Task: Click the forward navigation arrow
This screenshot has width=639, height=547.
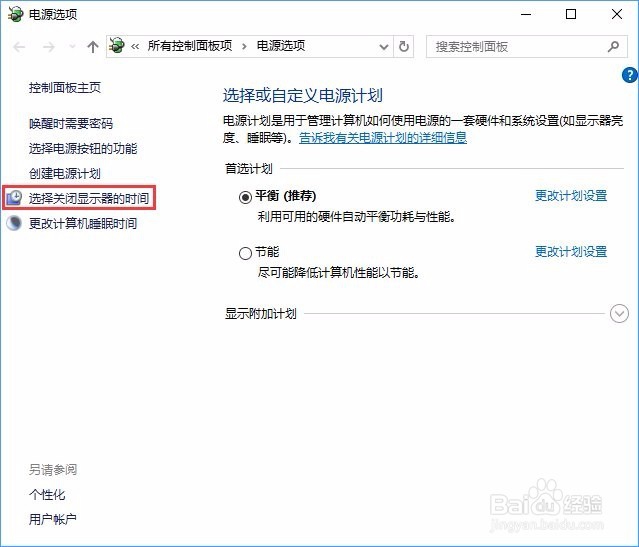Action: point(48,47)
